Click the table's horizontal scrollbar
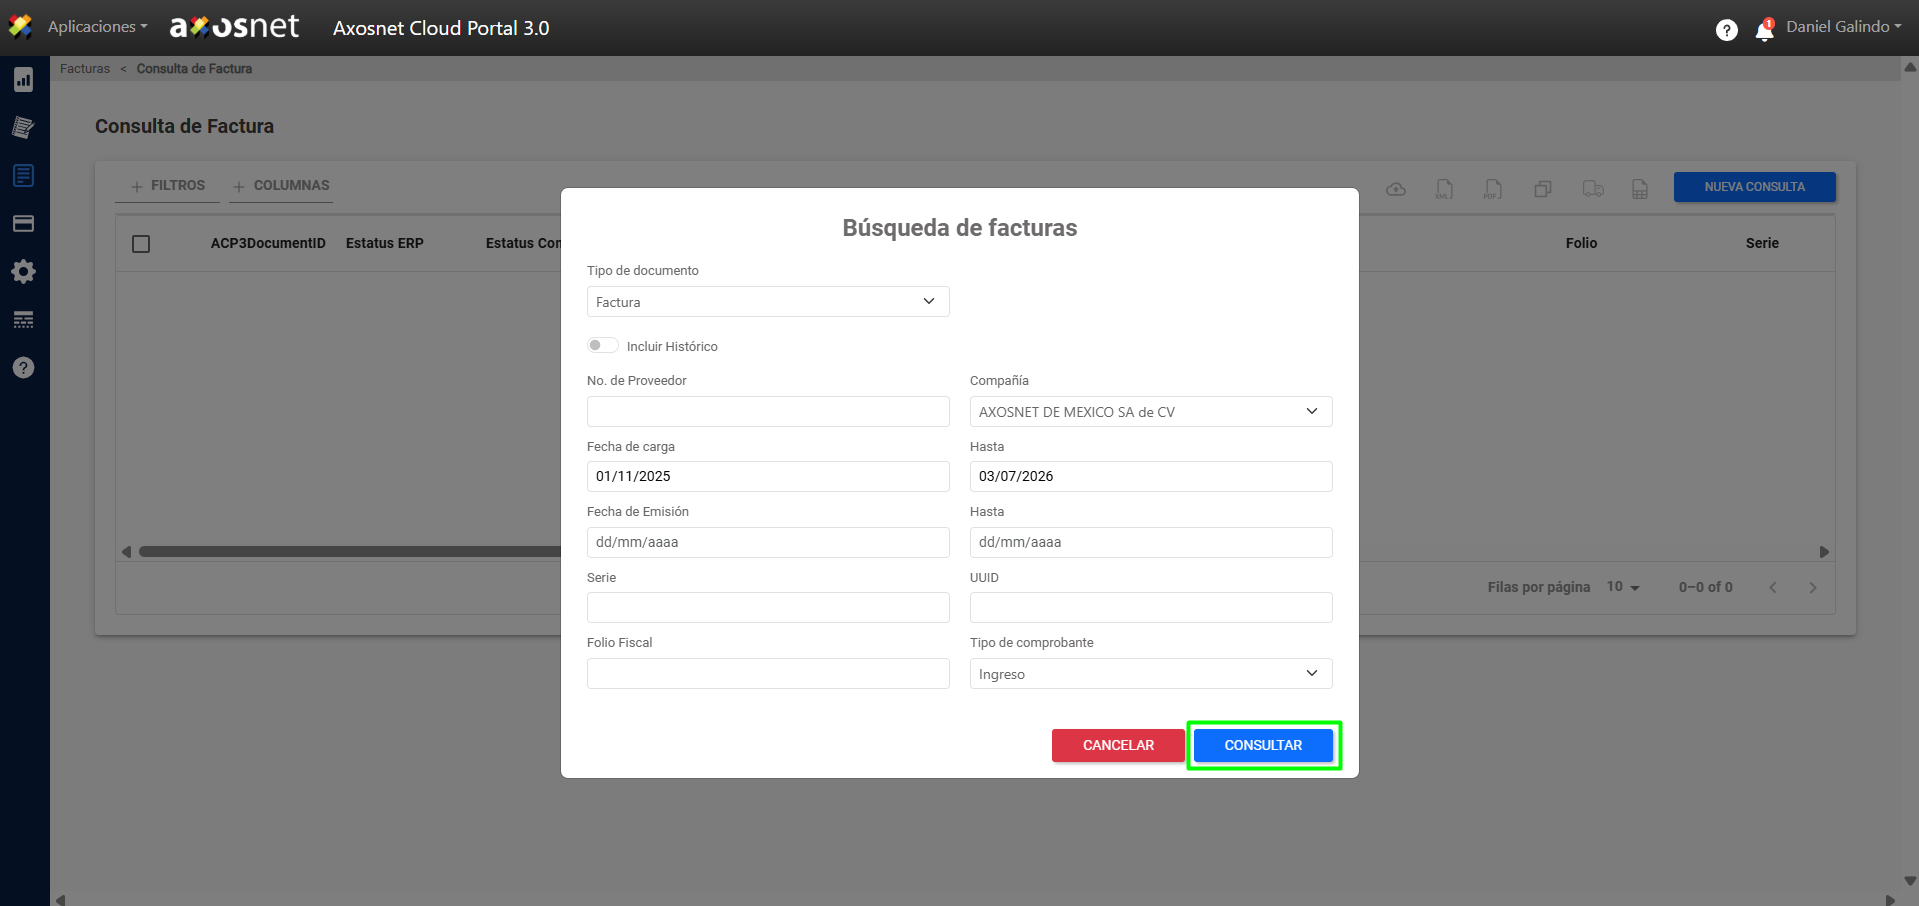This screenshot has width=1919, height=906. 350,552
